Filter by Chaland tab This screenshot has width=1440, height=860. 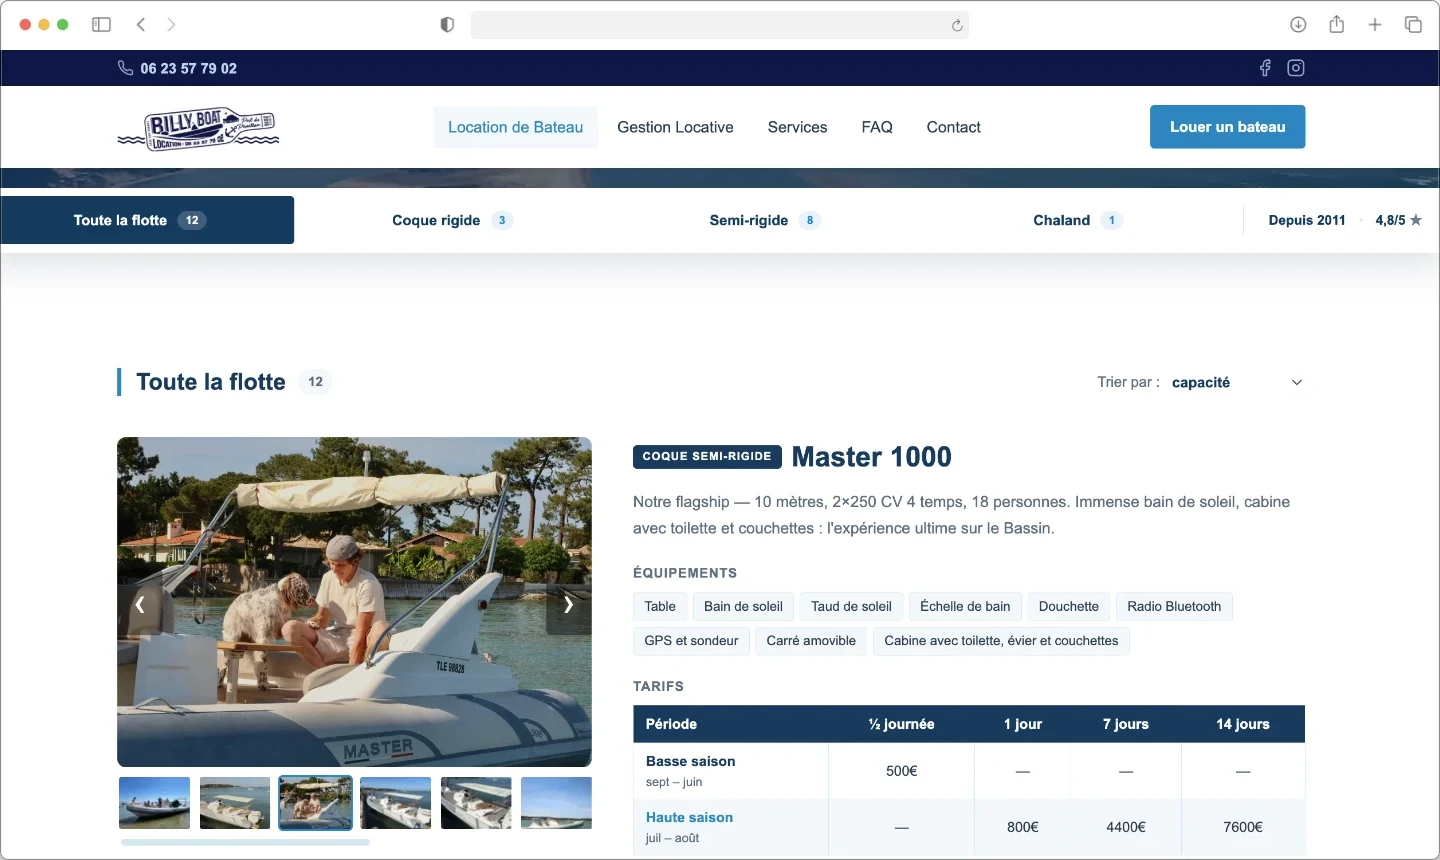tap(1078, 220)
